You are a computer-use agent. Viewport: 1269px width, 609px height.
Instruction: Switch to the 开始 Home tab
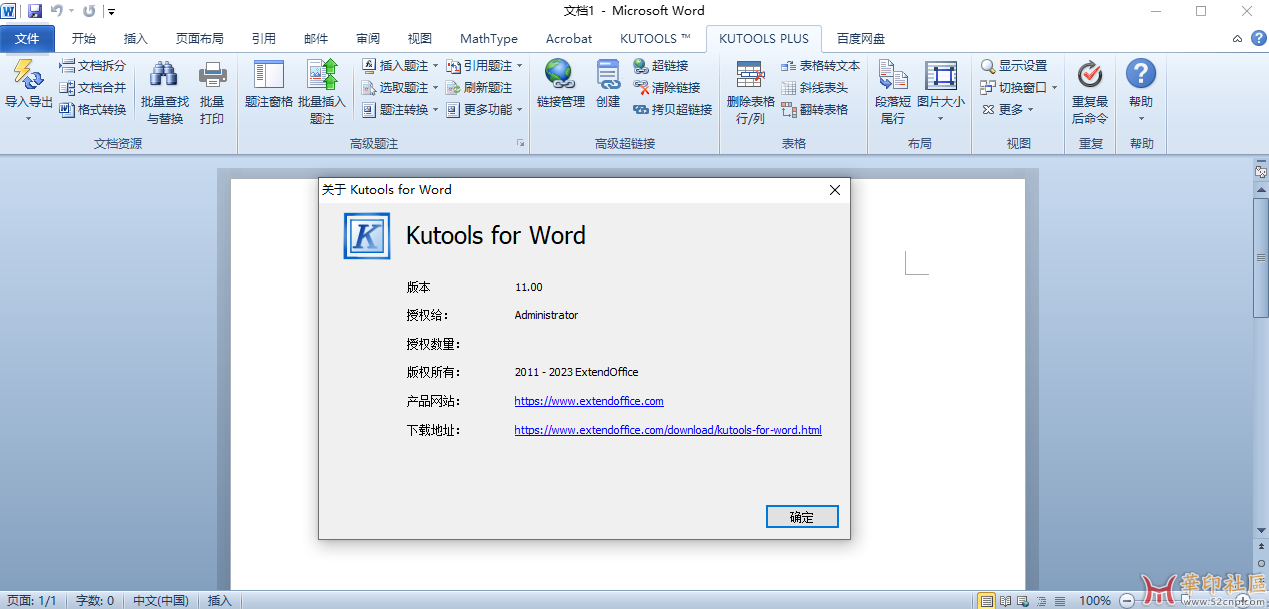pos(84,39)
